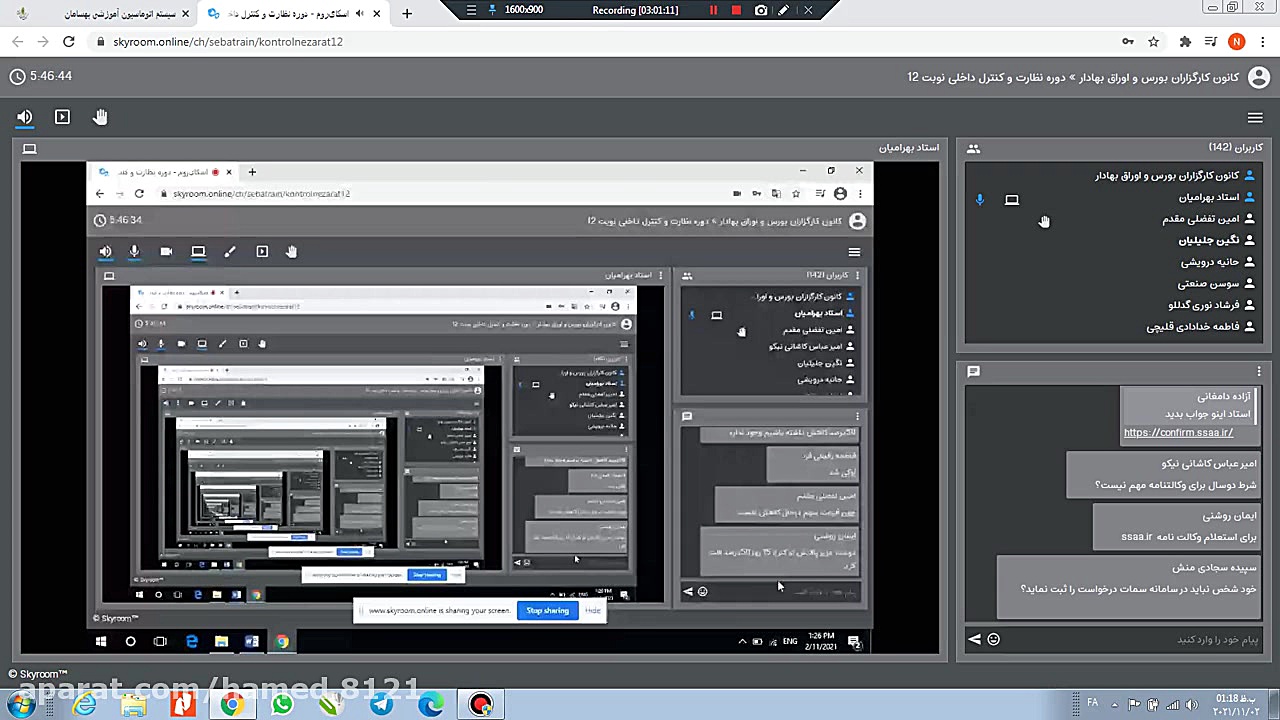Open a new browser tab
Viewport: 1280px width, 720px height.
406,14
